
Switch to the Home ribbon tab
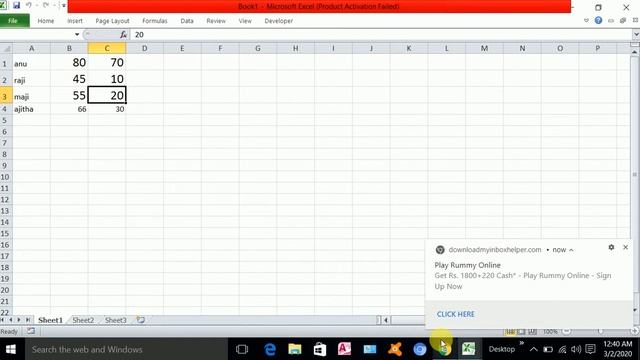pyautogui.click(x=46, y=21)
